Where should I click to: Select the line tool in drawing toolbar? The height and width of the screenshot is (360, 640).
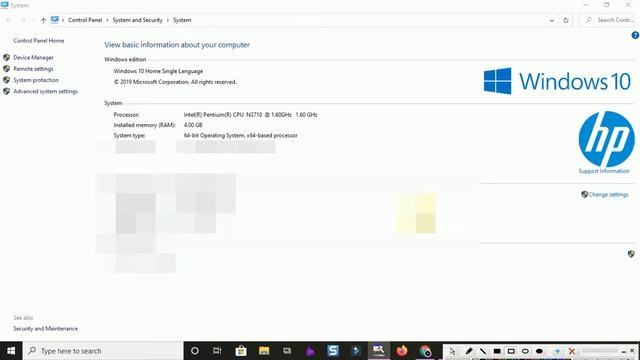coord(483,351)
